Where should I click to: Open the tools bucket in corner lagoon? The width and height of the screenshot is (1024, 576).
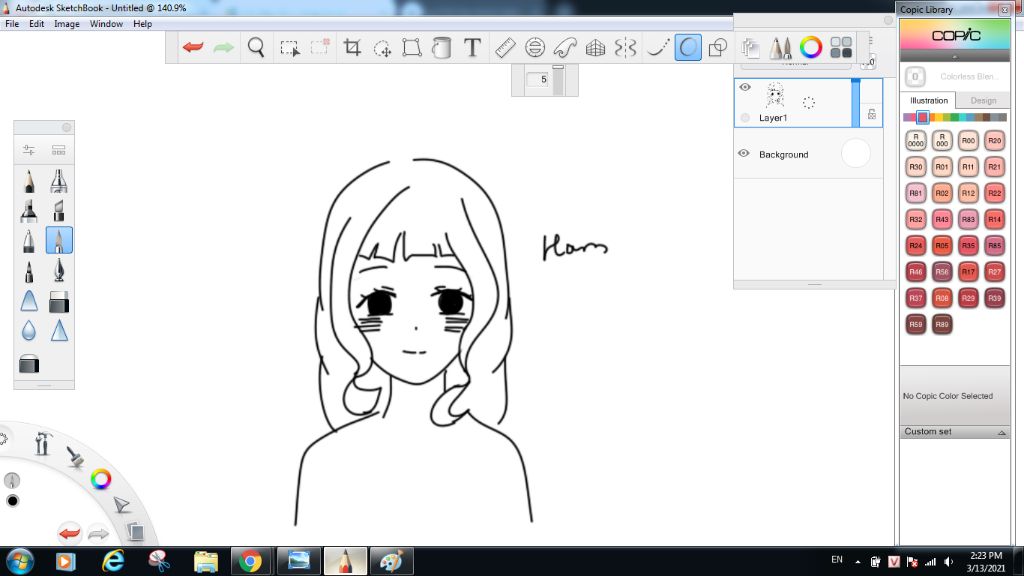[43, 443]
